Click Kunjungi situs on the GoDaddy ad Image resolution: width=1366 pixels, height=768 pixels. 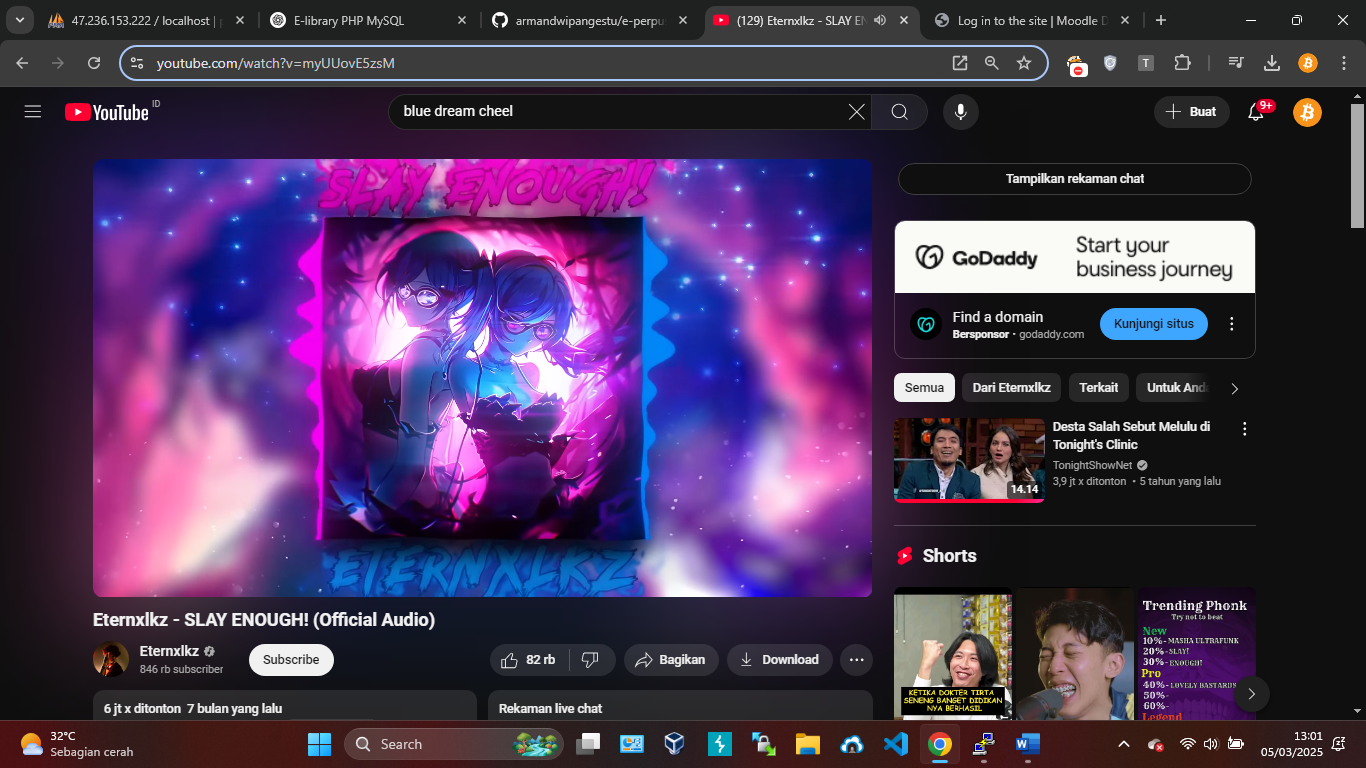coord(1154,324)
